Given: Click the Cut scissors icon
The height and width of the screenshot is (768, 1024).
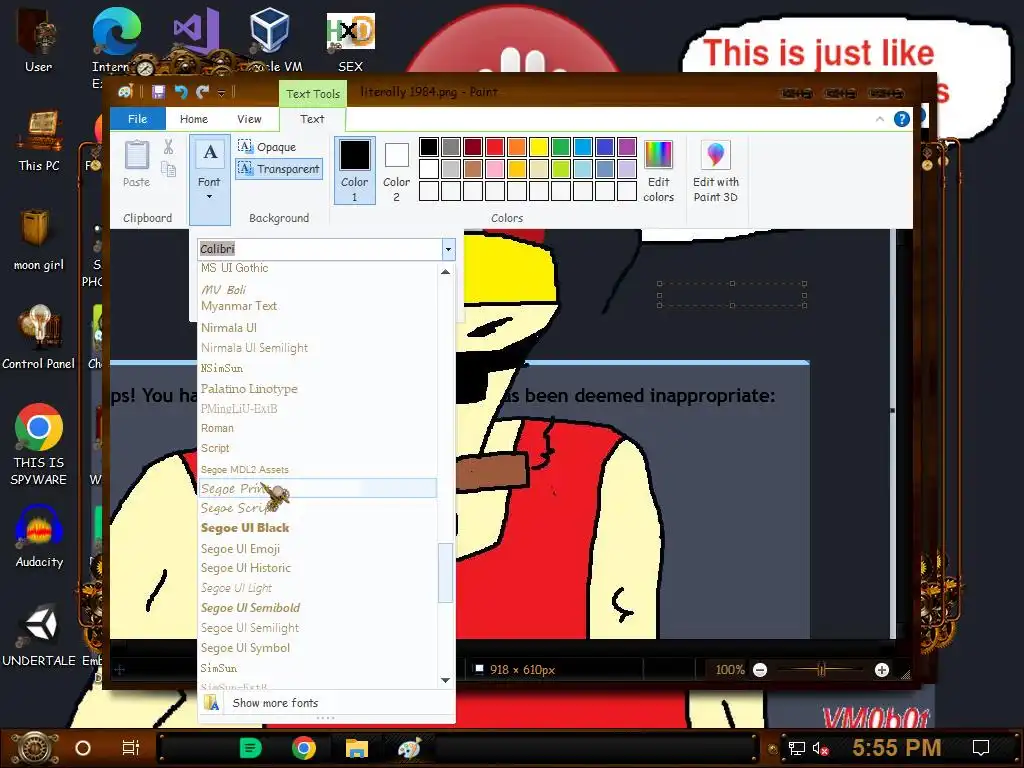Looking at the screenshot, I should (168, 147).
